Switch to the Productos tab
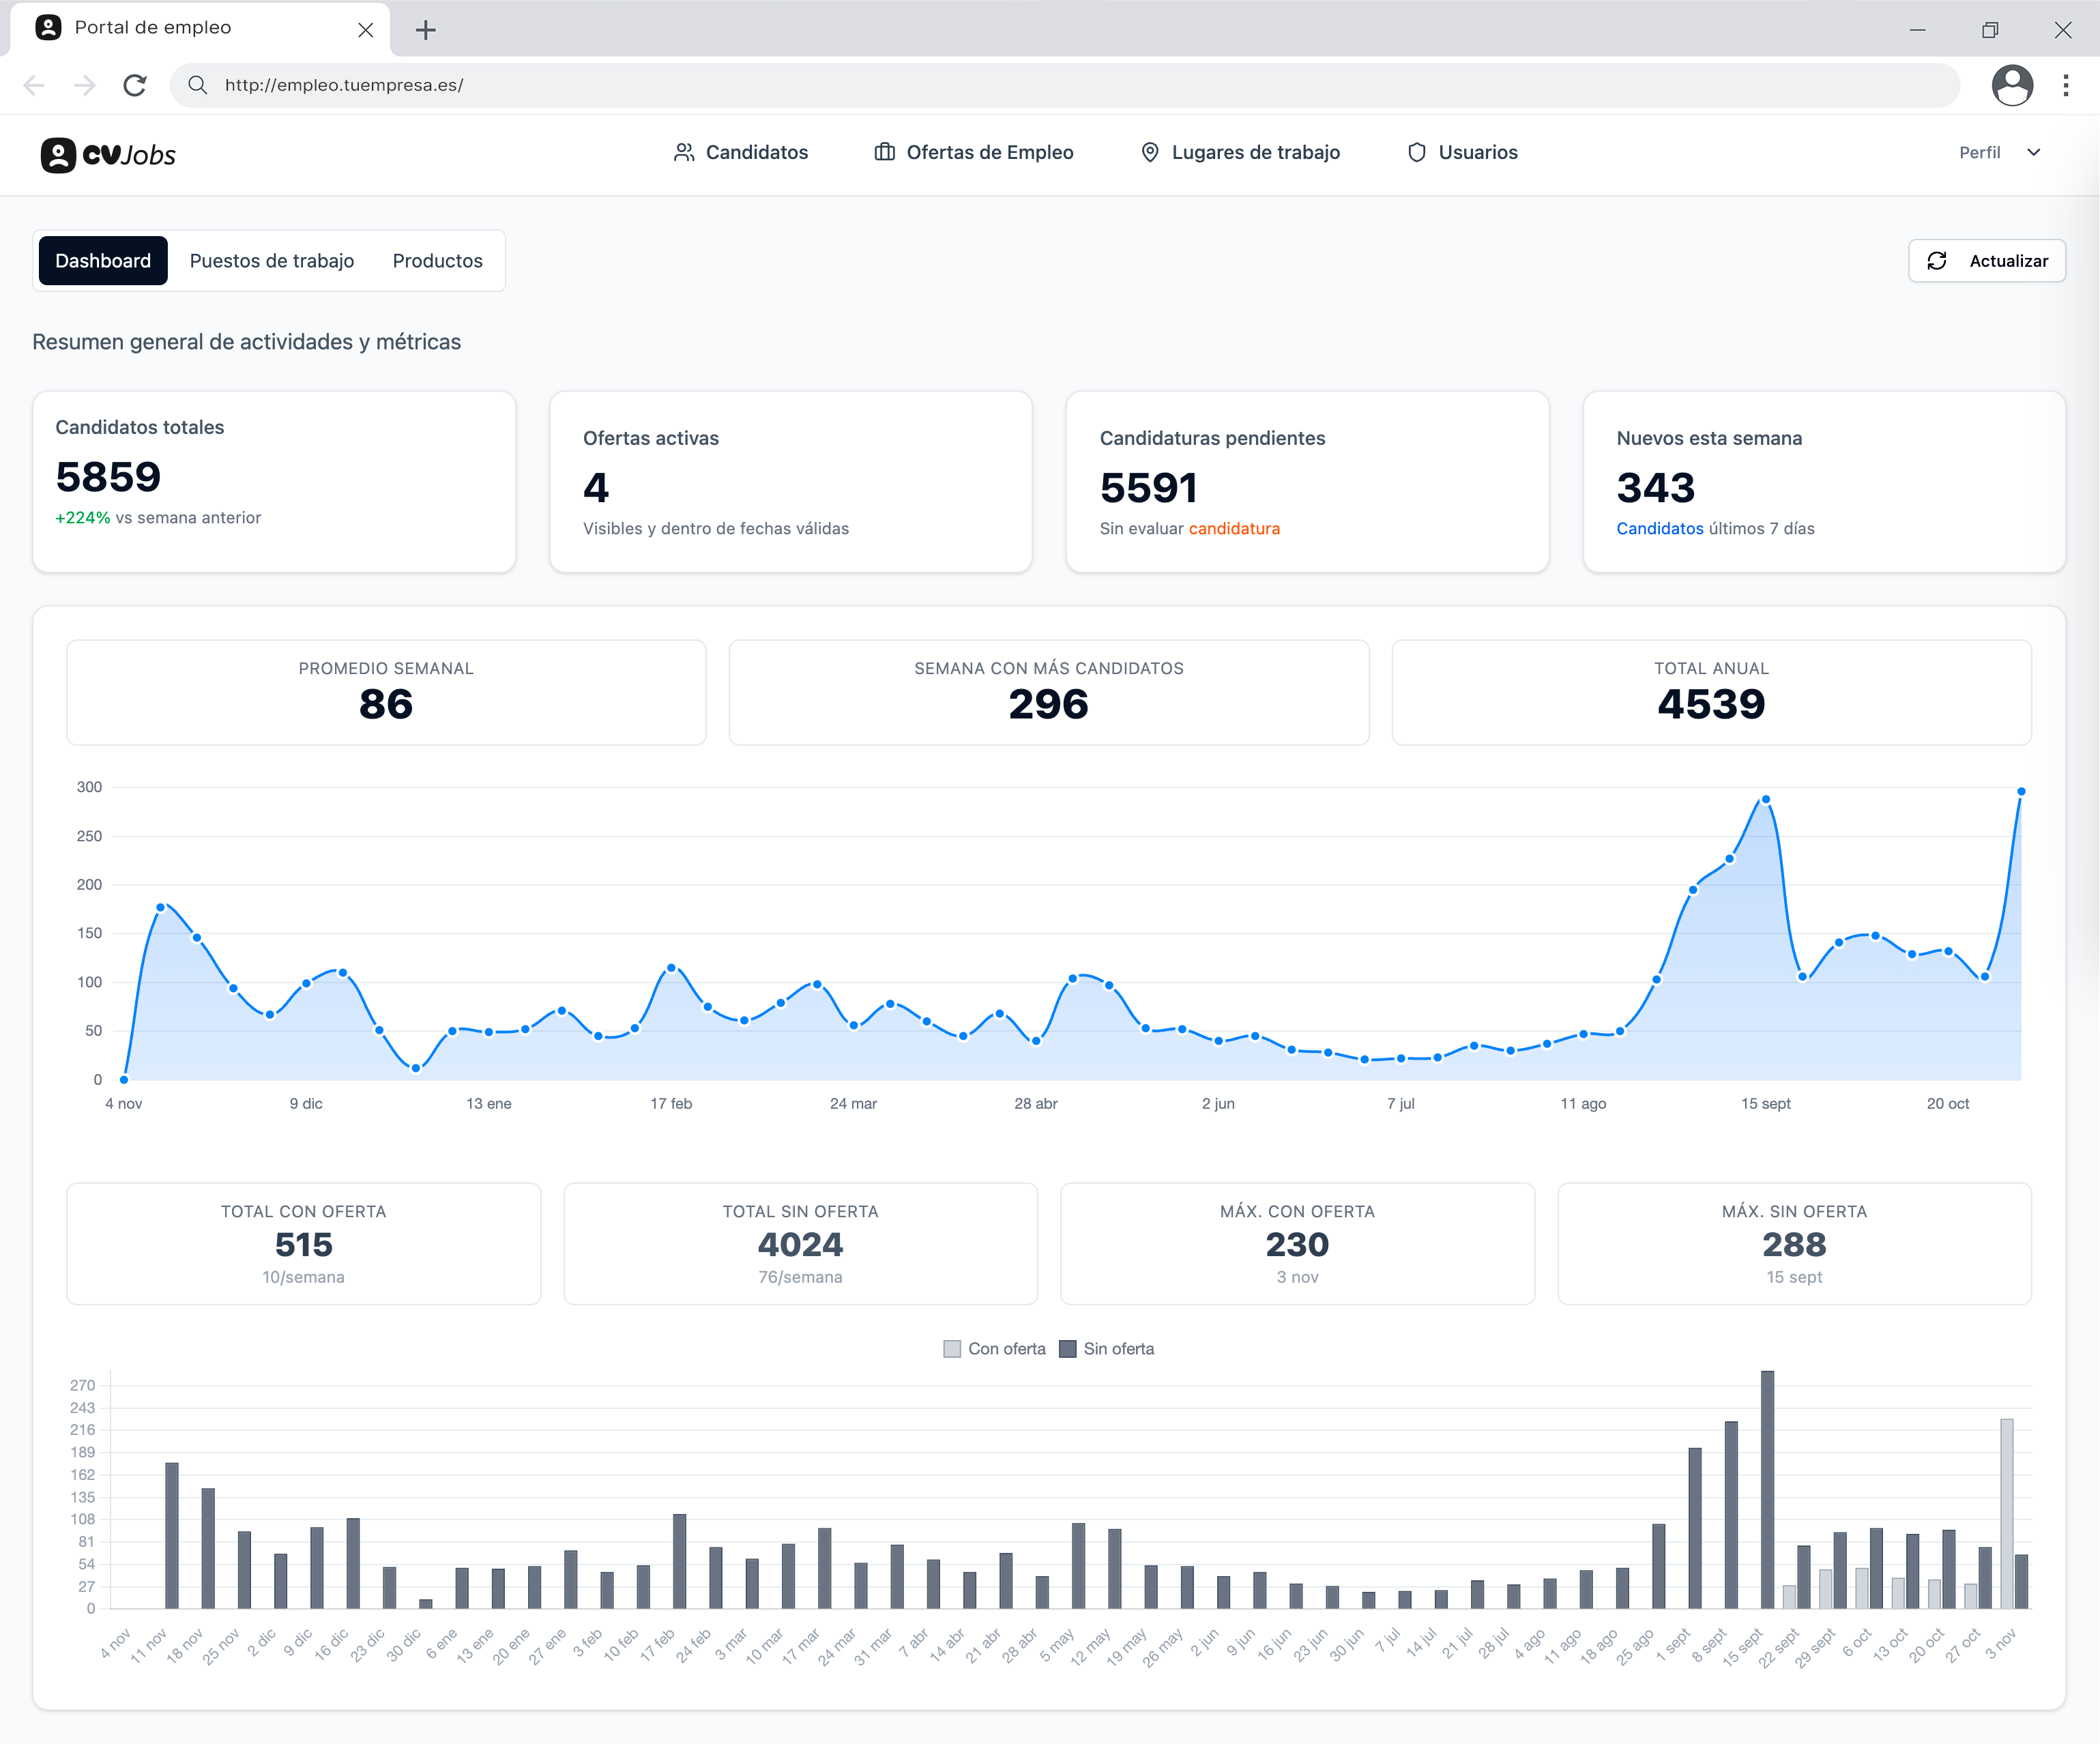This screenshot has height=1744, width=2100. (x=437, y=261)
